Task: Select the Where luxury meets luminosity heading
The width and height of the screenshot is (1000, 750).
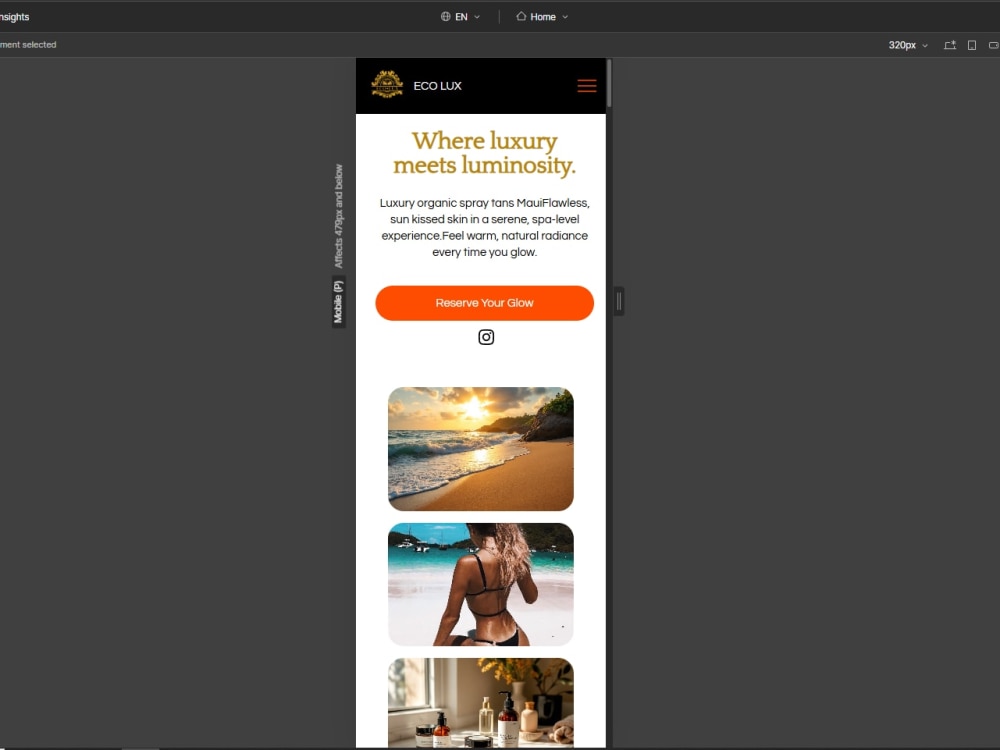Action: tap(484, 153)
